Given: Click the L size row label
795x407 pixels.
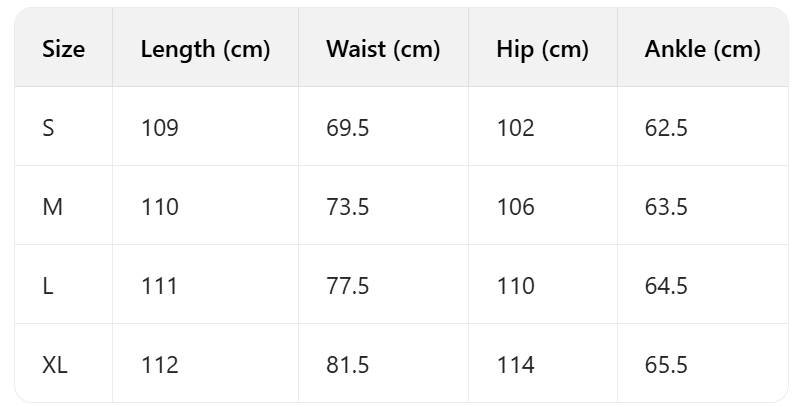Looking at the screenshot, I should click(48, 286).
